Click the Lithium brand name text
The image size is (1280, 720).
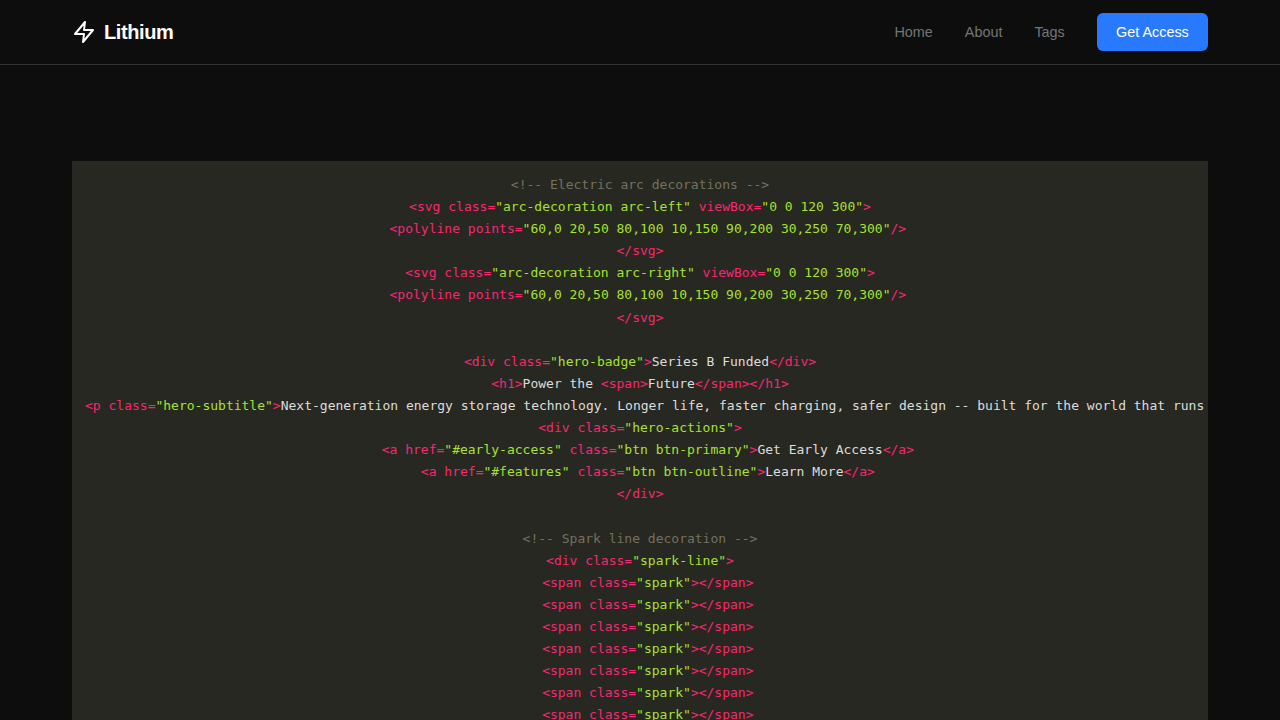point(138,32)
